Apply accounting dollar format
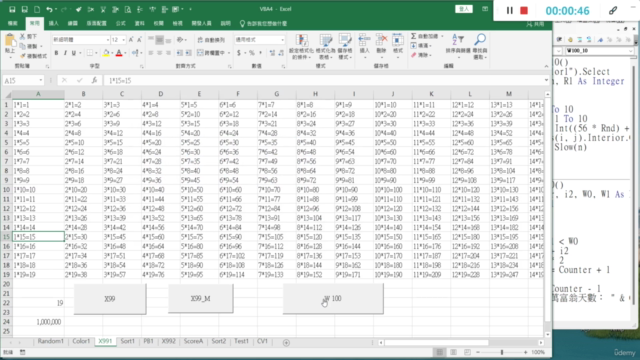The image size is (640, 360). [x=239, y=53]
